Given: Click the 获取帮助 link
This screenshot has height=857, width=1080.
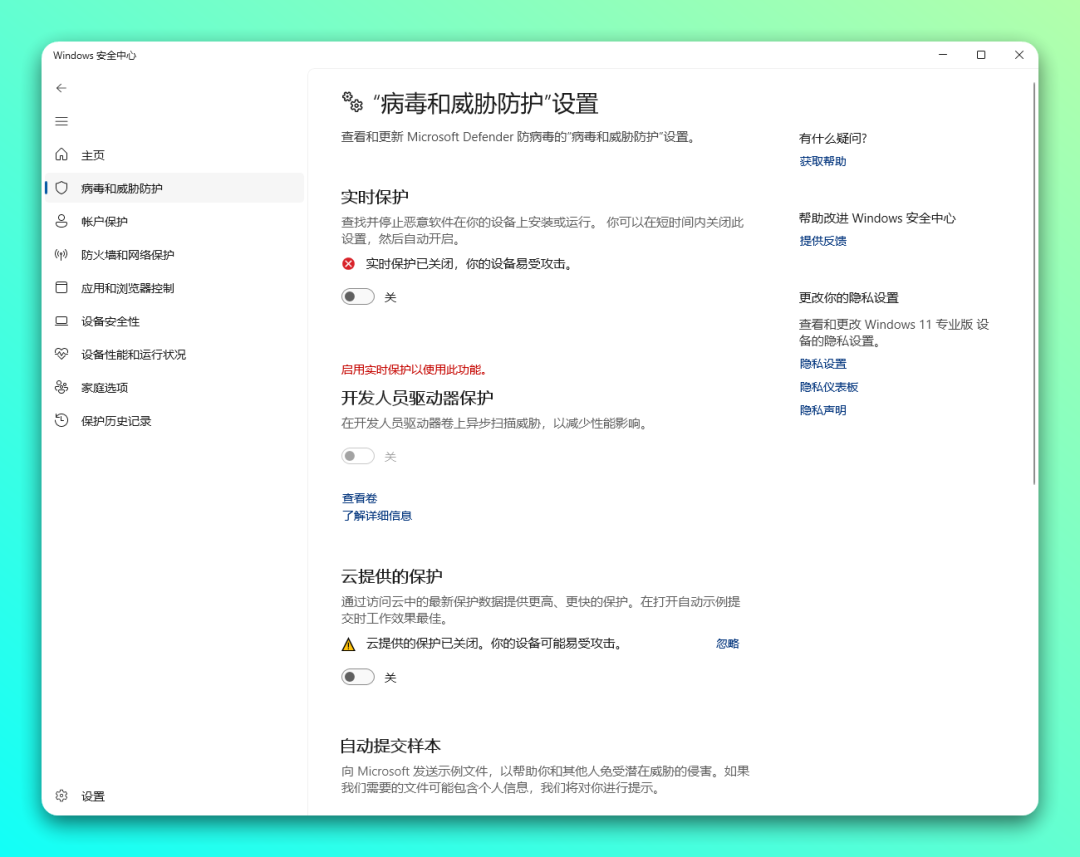Looking at the screenshot, I should pos(822,161).
